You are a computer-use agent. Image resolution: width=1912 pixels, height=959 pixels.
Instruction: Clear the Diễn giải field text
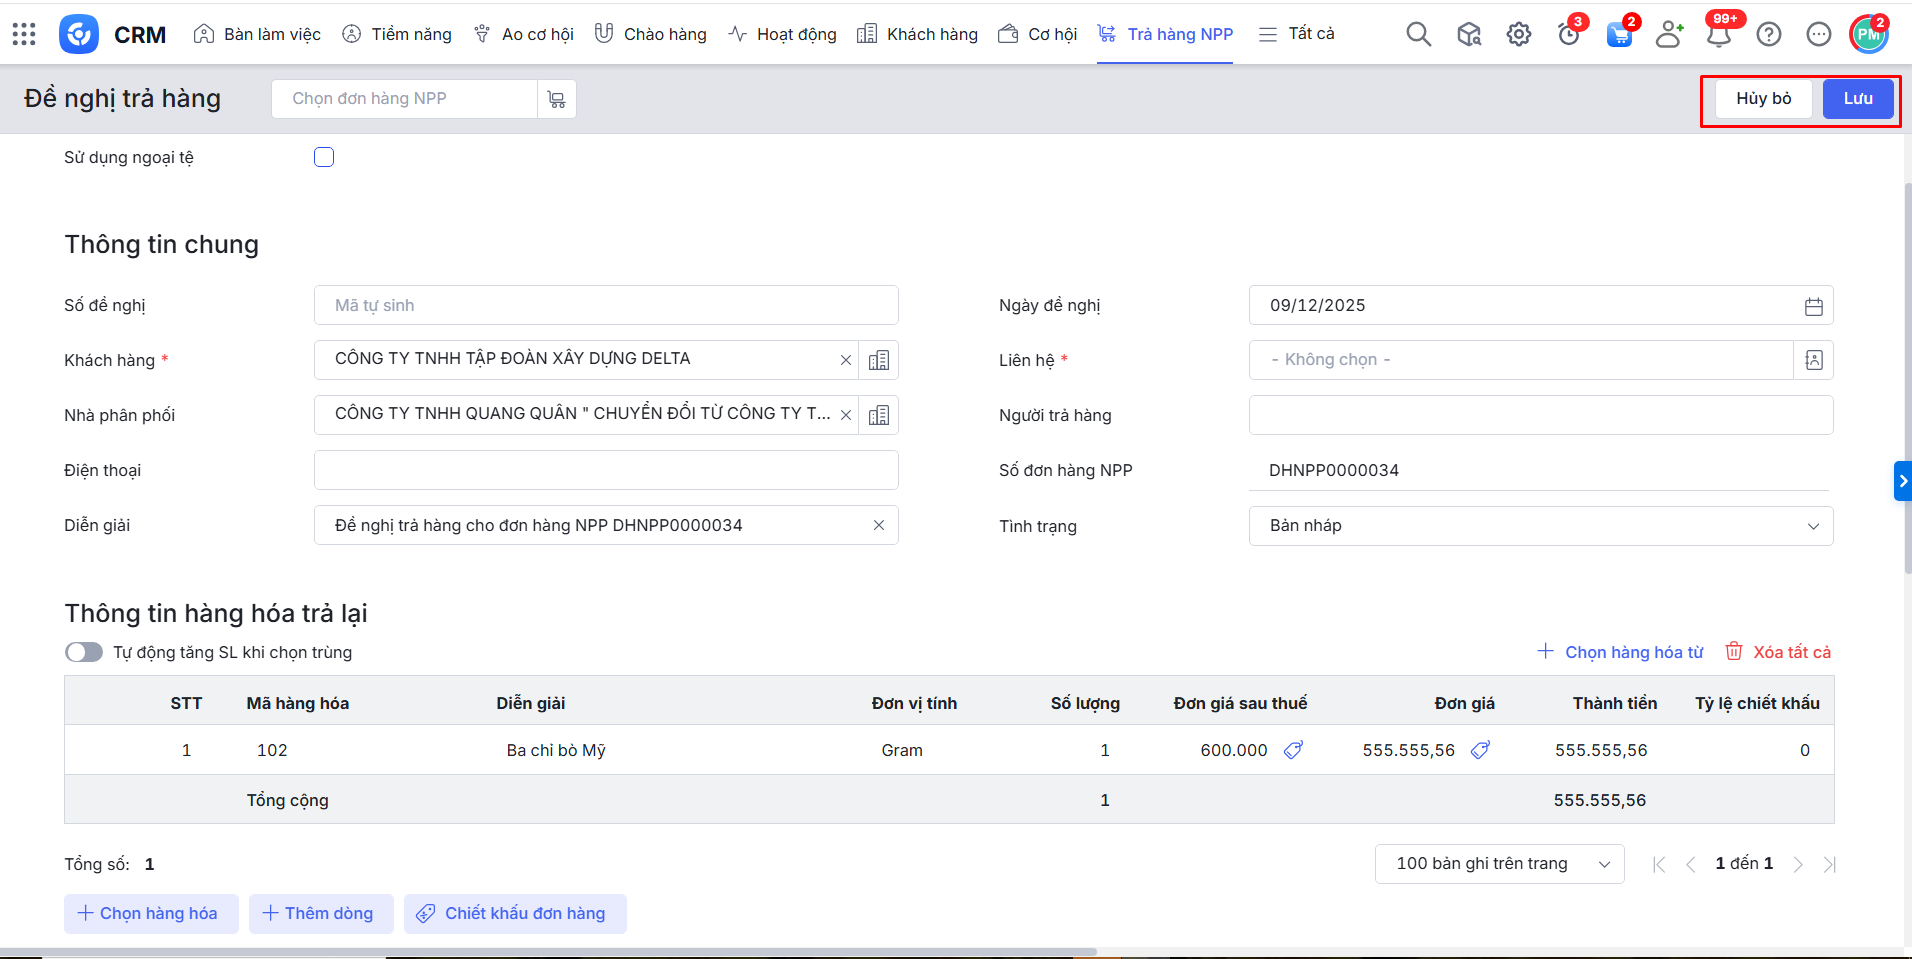(x=878, y=525)
